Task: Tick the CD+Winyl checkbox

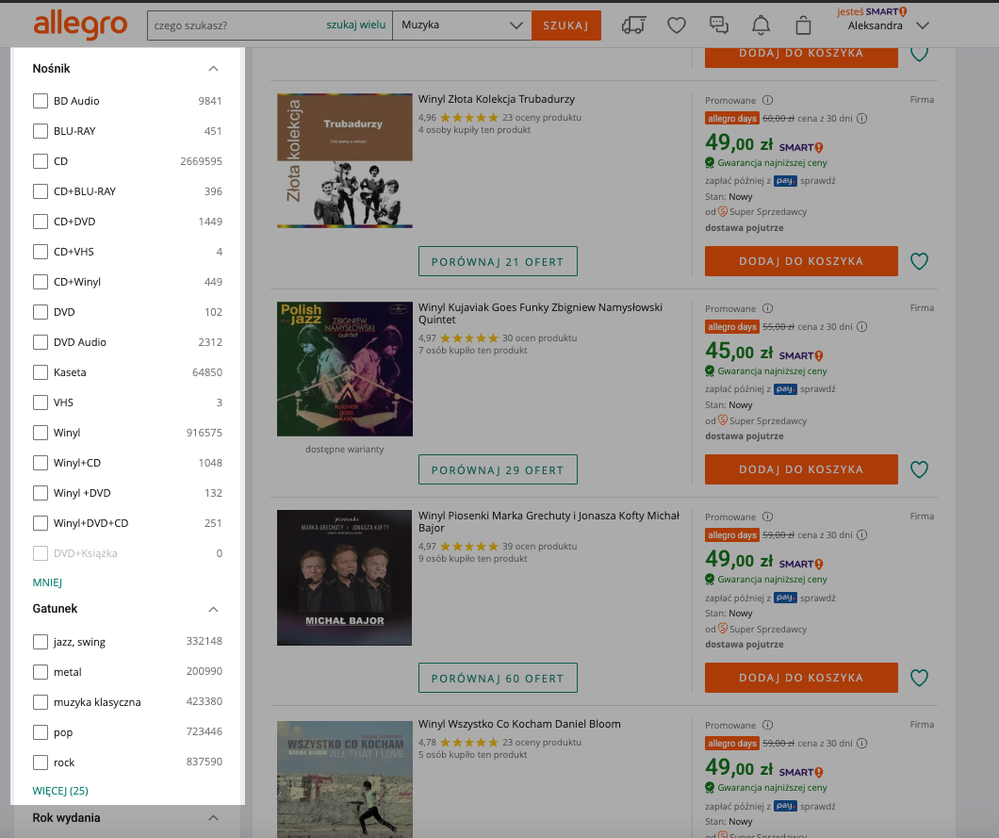Action: point(40,282)
